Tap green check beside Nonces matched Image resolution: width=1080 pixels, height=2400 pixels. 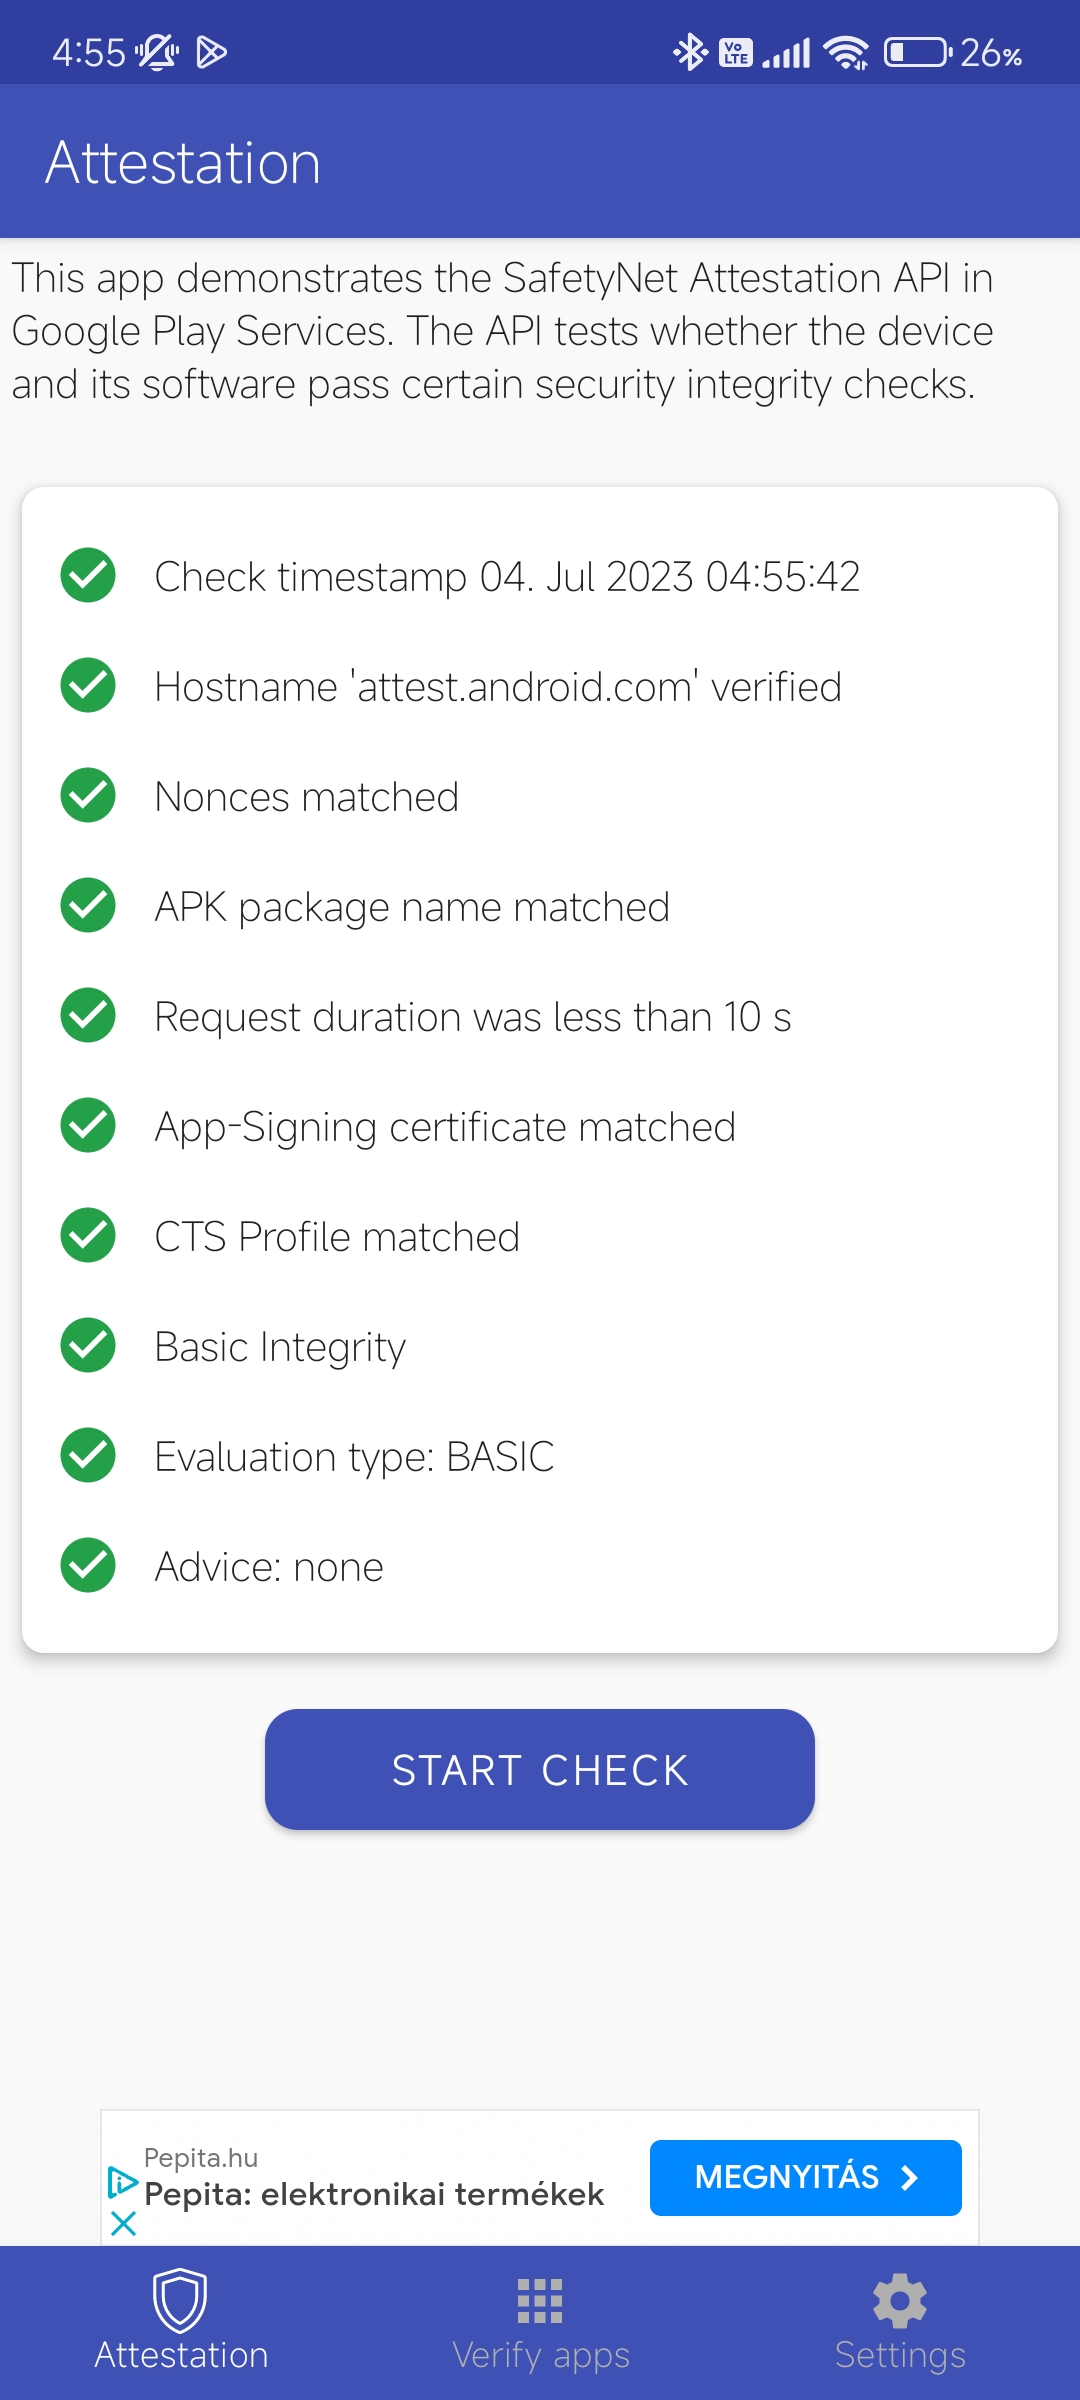pyautogui.click(x=88, y=795)
